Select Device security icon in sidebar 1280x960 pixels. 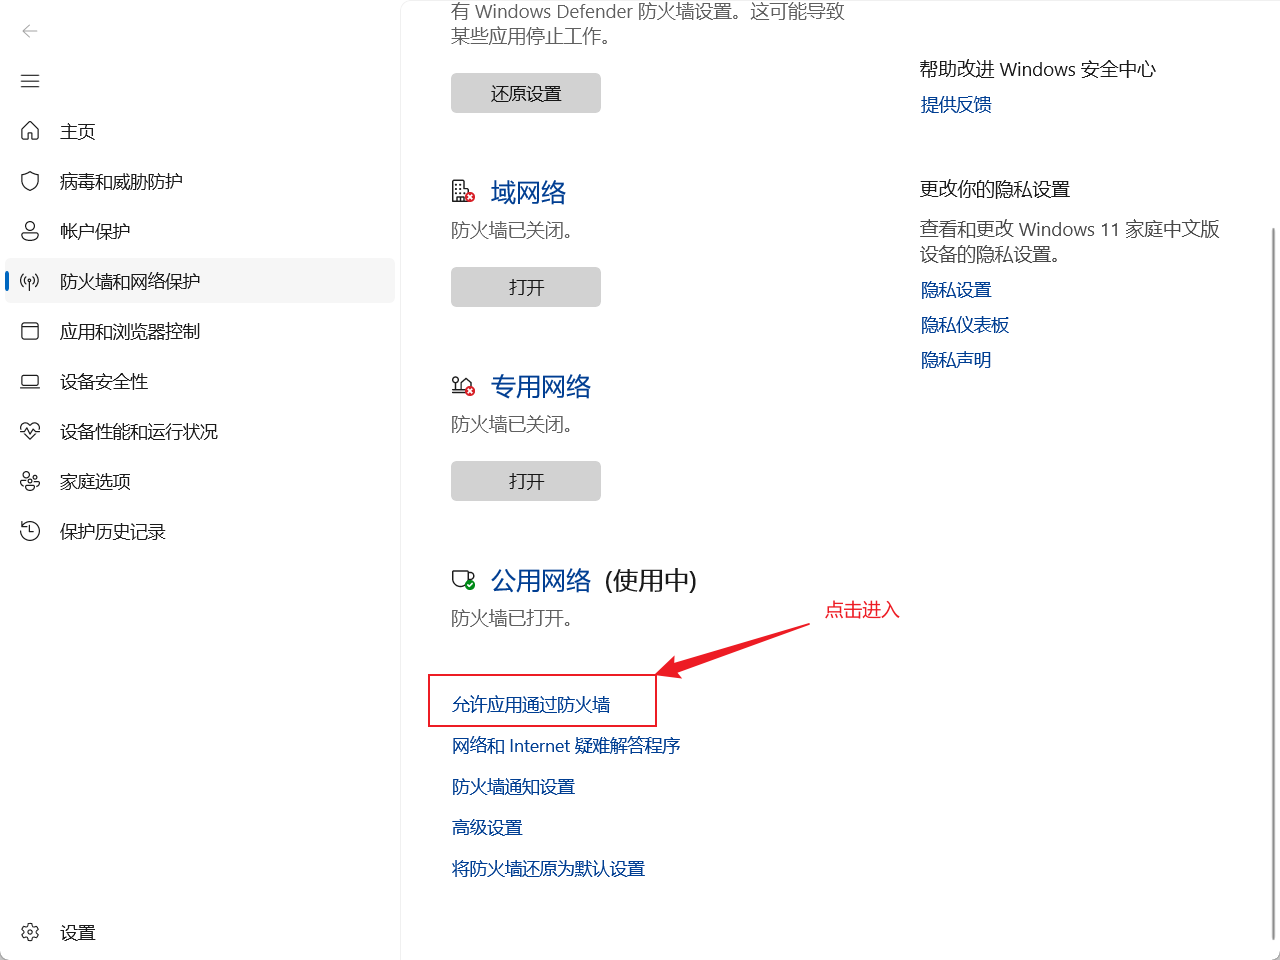[x=30, y=381]
